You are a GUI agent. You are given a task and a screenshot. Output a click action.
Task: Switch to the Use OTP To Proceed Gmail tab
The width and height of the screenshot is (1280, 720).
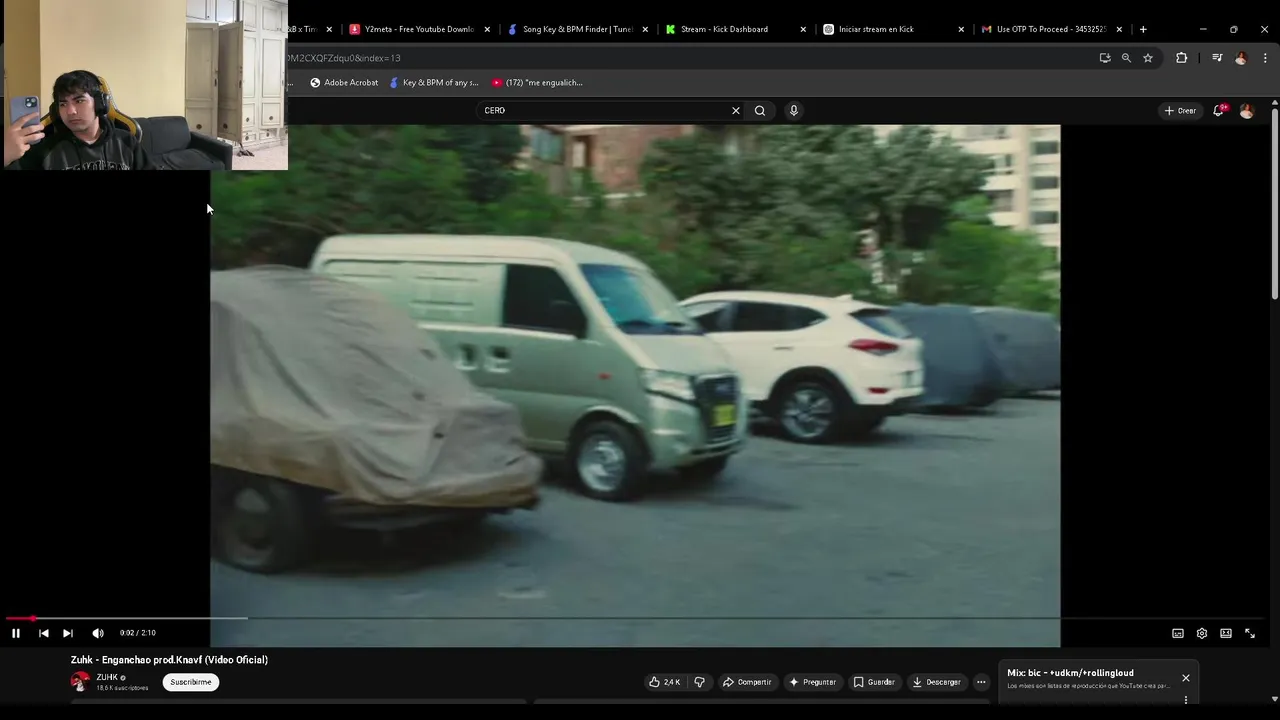(1044, 29)
